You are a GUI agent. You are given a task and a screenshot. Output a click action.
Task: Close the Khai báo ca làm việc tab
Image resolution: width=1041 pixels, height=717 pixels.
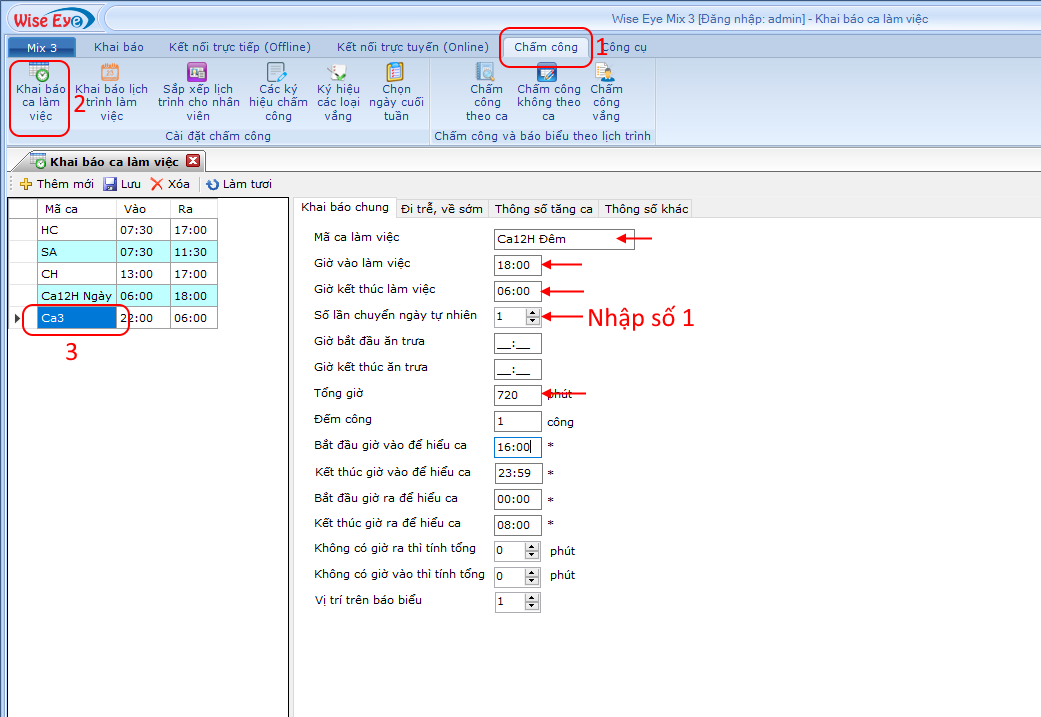pyautogui.click(x=193, y=161)
